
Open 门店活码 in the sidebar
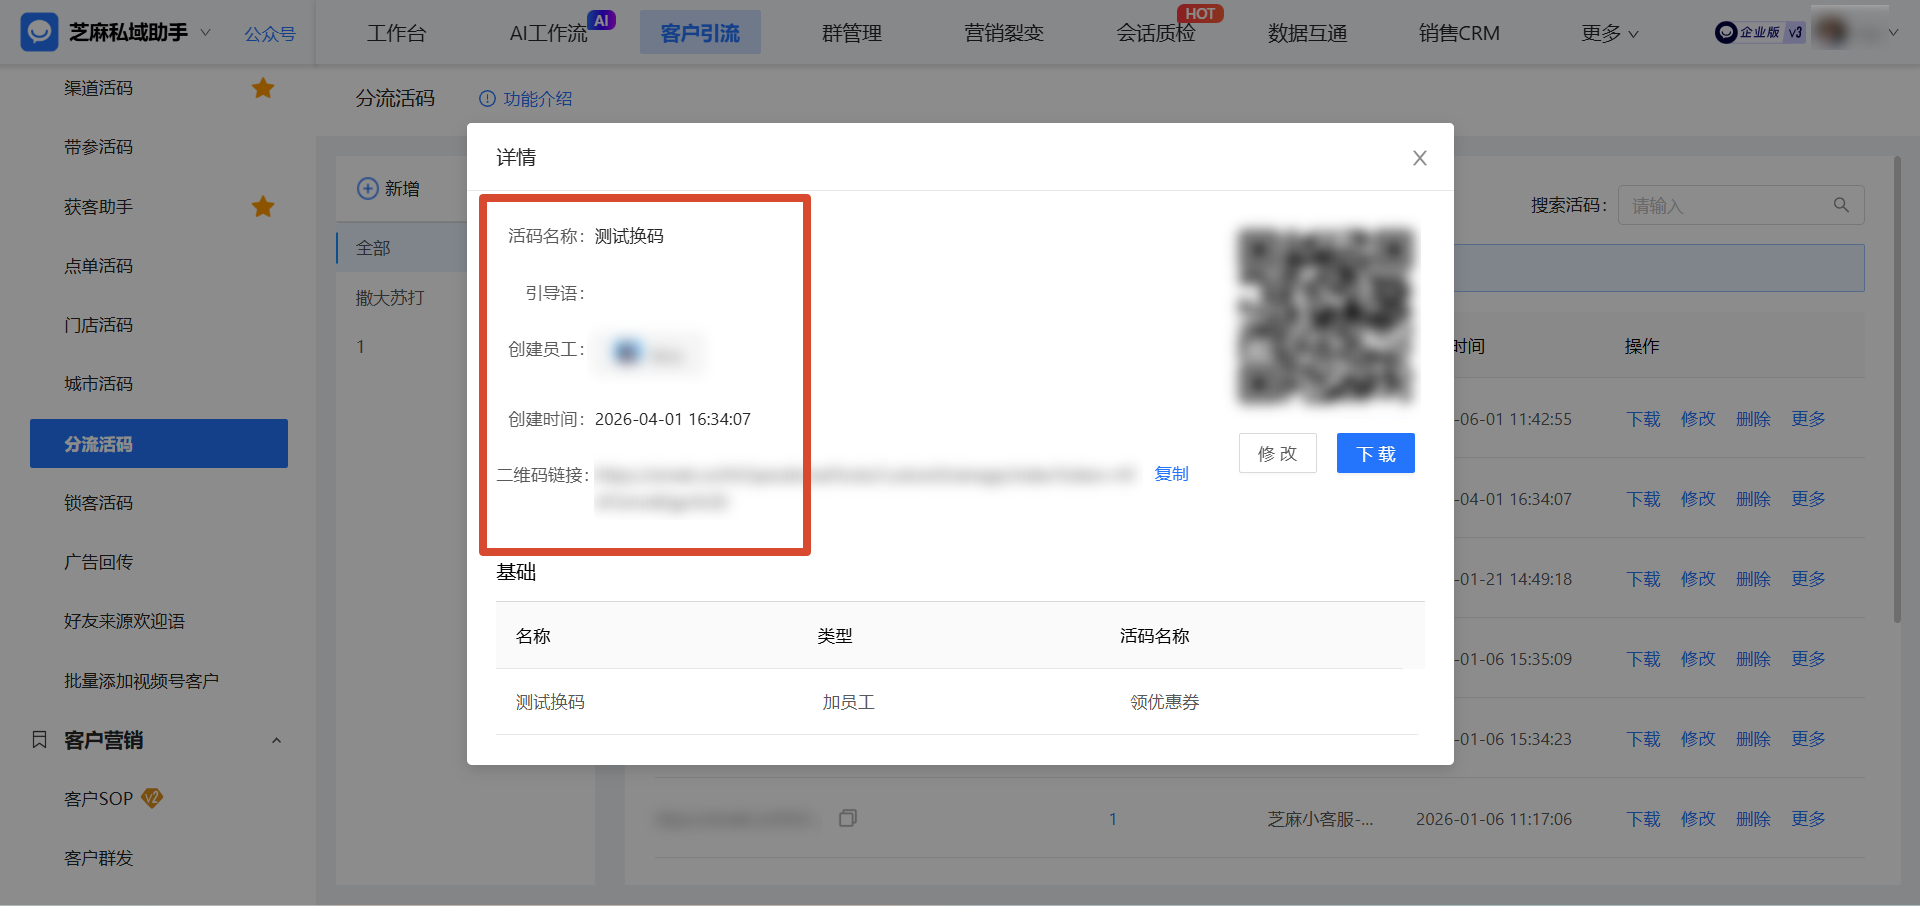tap(98, 325)
